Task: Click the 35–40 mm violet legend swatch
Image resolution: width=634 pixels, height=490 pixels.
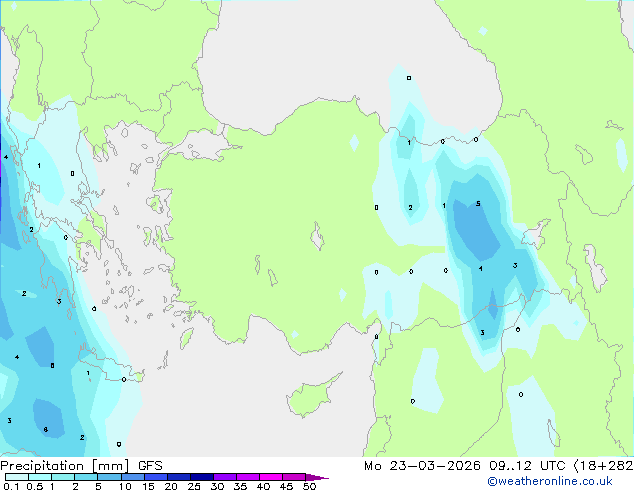Action: coord(247,477)
